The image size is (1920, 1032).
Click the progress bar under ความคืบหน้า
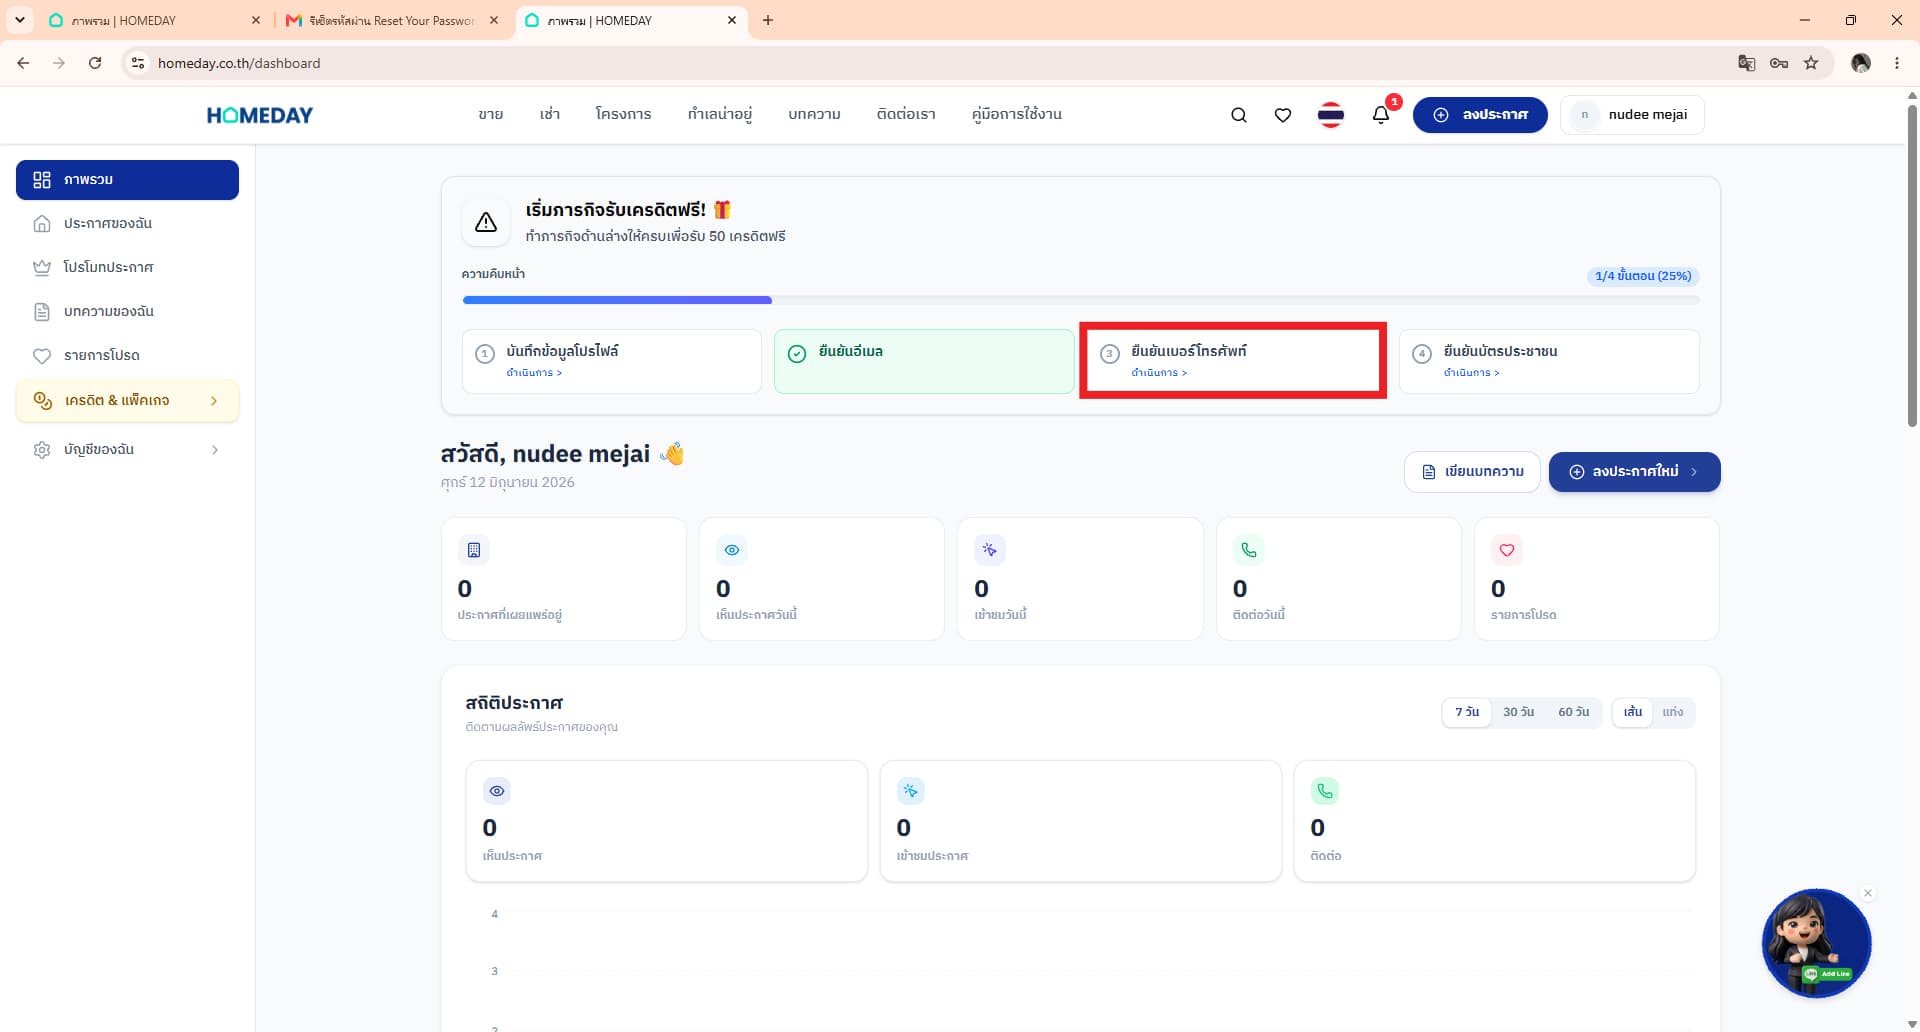1080,300
